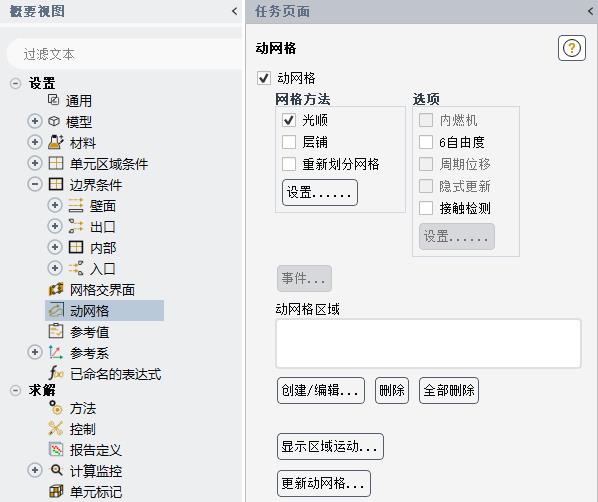Uncheck the 光顺 smoothing checkbox
The image size is (598, 502).
(289, 121)
